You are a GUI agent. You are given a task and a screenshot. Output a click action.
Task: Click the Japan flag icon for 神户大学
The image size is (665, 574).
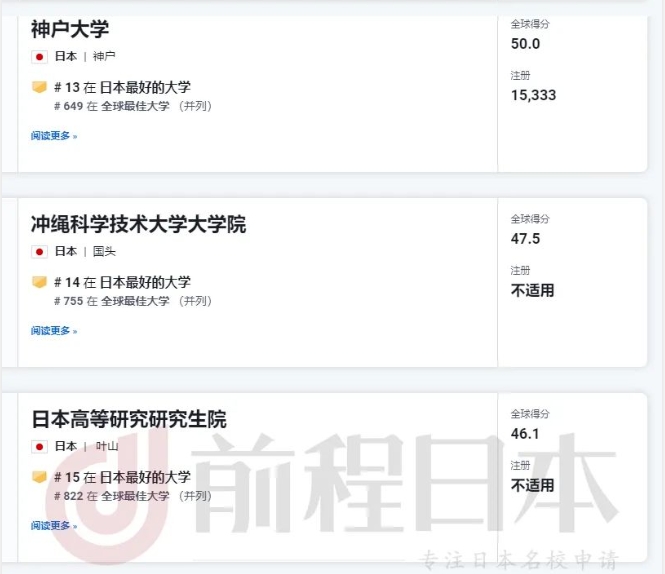coord(39,57)
